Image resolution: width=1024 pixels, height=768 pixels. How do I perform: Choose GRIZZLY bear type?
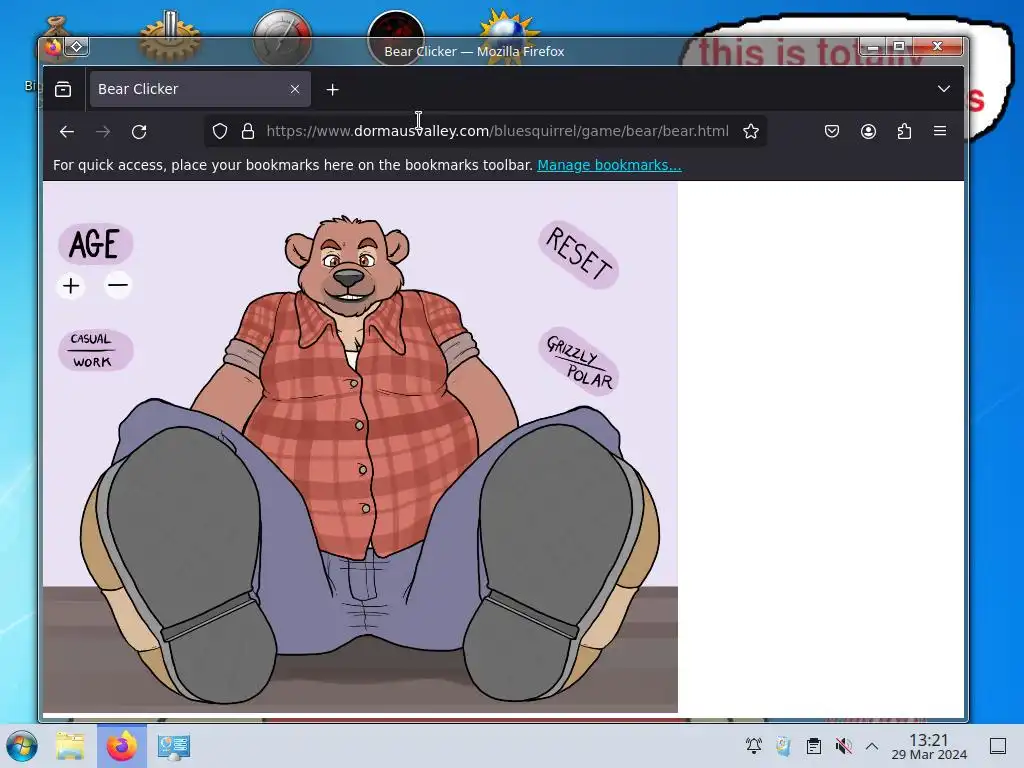pos(572,351)
